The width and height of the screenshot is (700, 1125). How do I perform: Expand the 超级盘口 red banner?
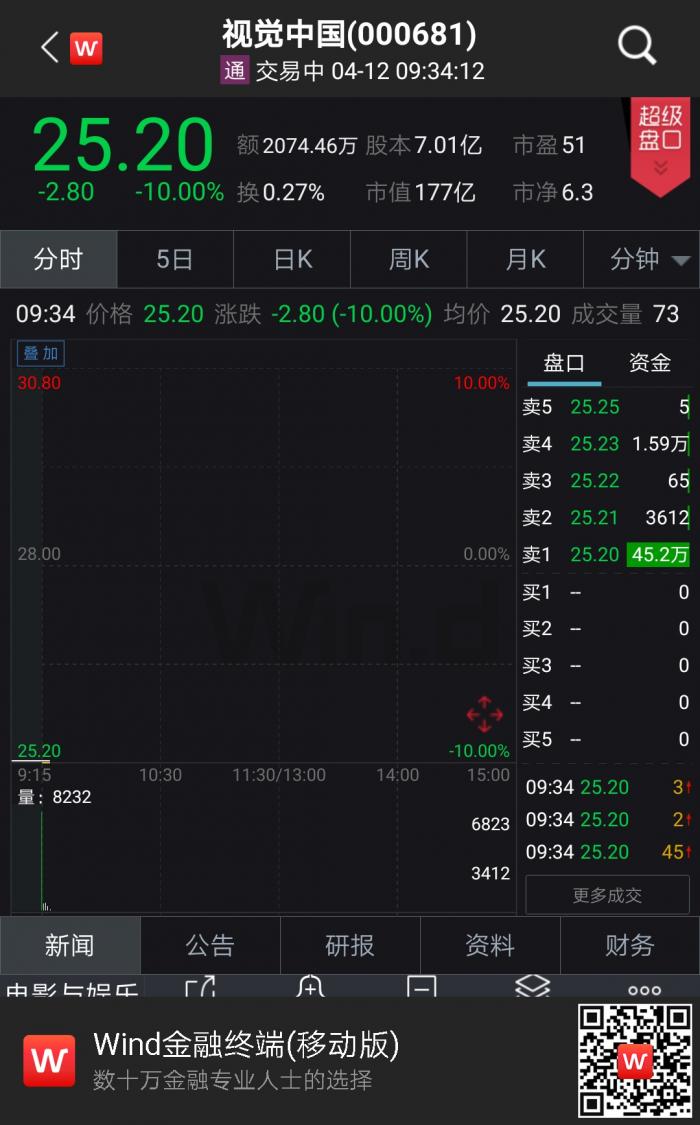pyautogui.click(x=660, y=145)
